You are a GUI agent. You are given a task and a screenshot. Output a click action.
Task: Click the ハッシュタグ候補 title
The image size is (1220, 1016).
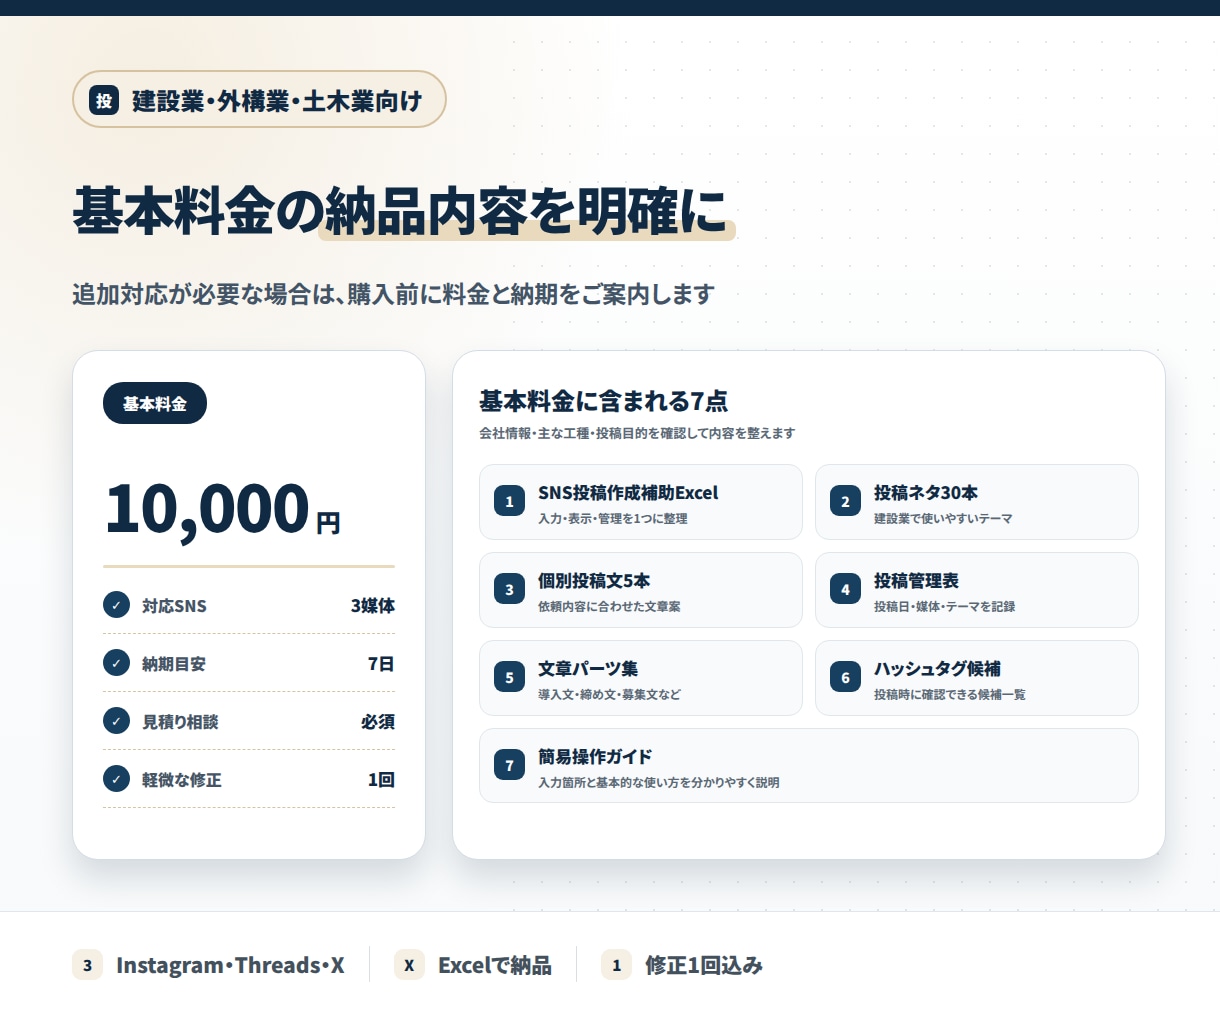(937, 669)
